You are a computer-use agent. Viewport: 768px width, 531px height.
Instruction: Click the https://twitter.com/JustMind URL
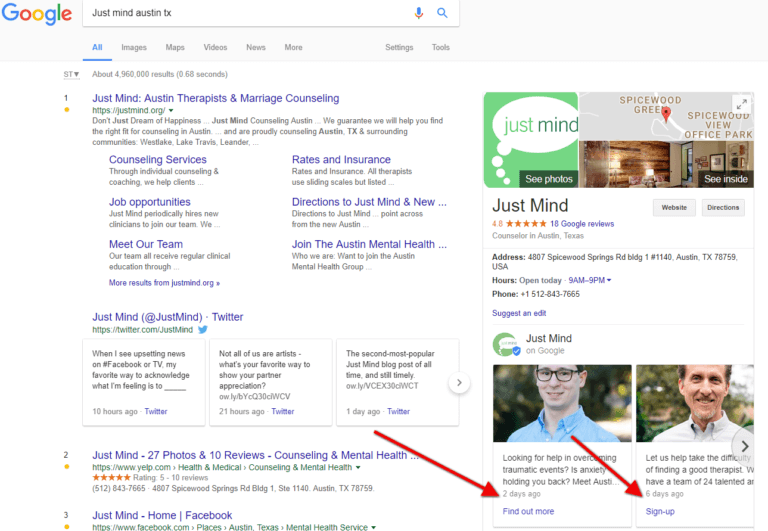click(x=143, y=330)
